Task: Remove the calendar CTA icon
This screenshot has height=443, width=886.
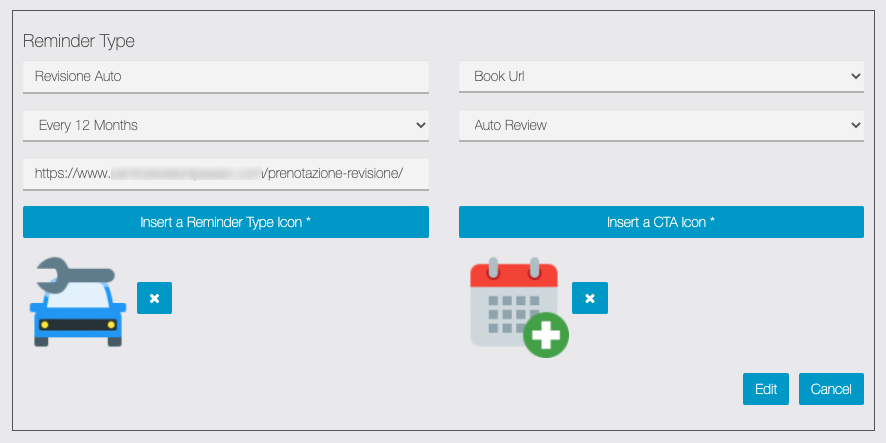Action: [590, 298]
